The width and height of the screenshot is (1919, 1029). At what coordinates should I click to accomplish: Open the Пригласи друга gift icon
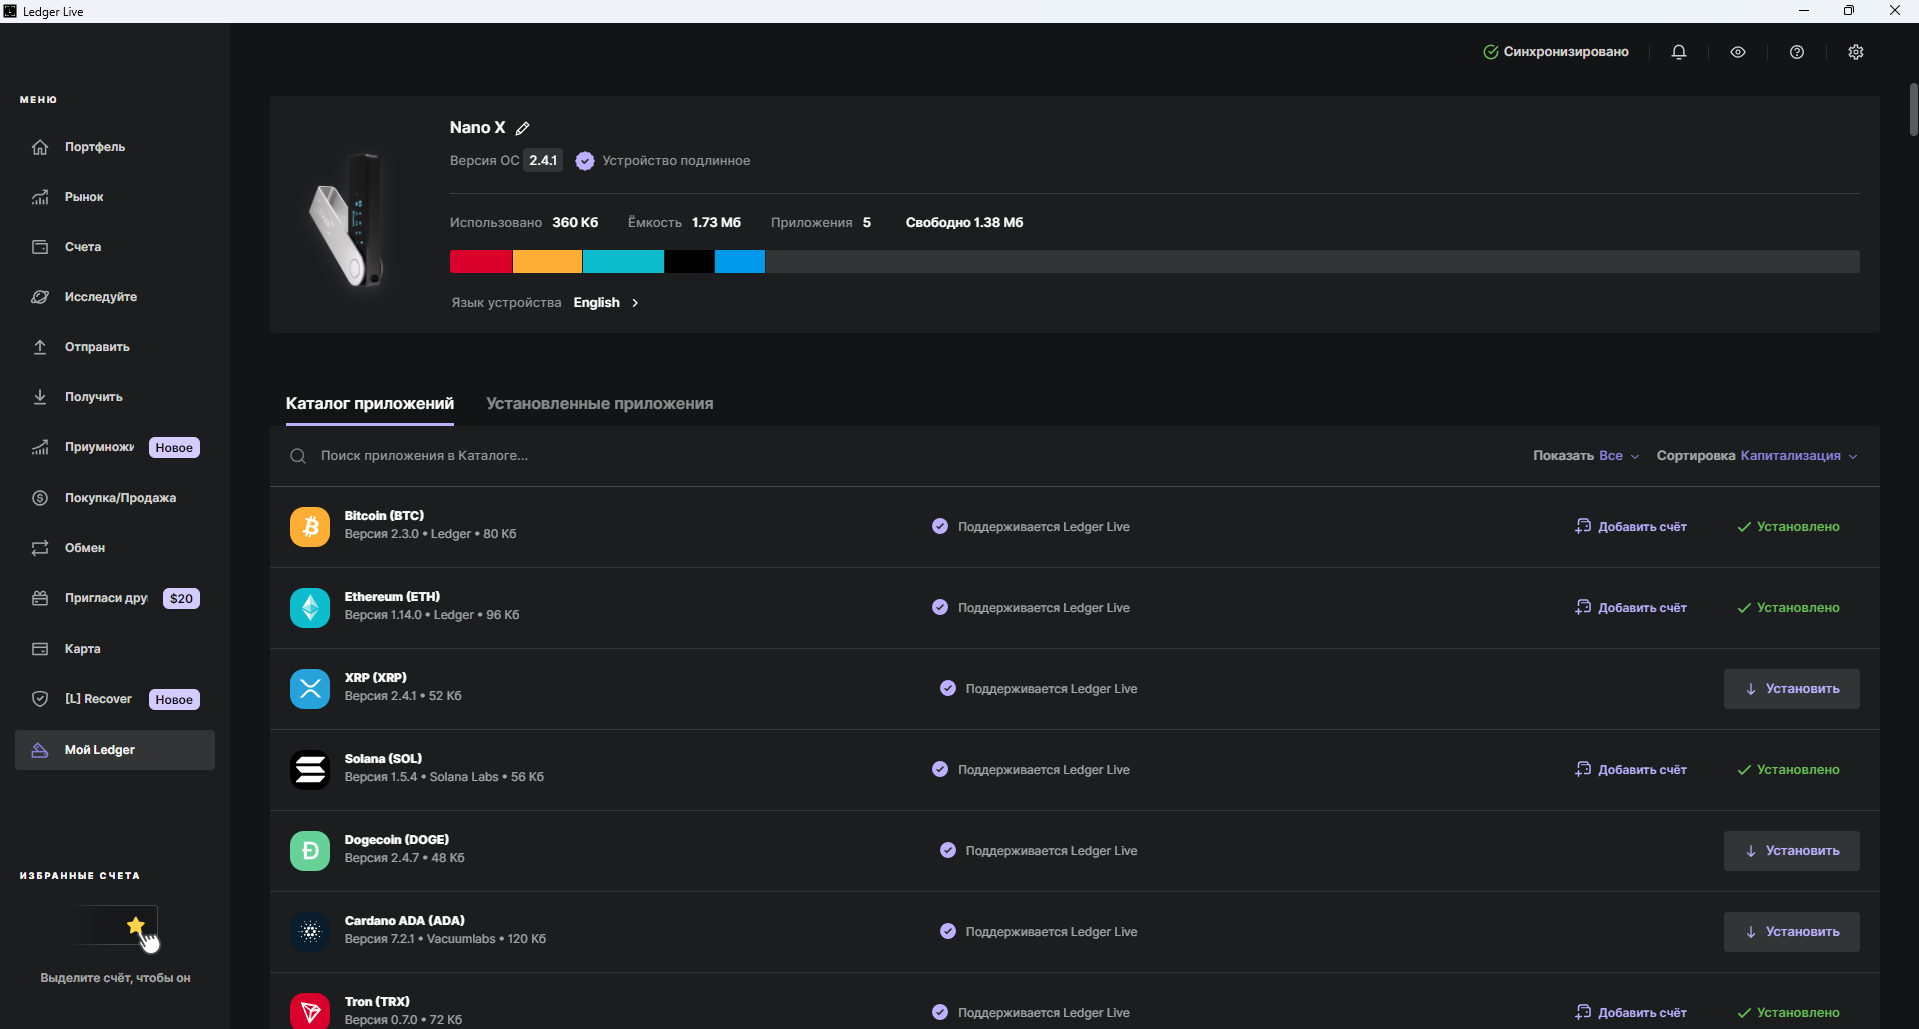point(40,598)
